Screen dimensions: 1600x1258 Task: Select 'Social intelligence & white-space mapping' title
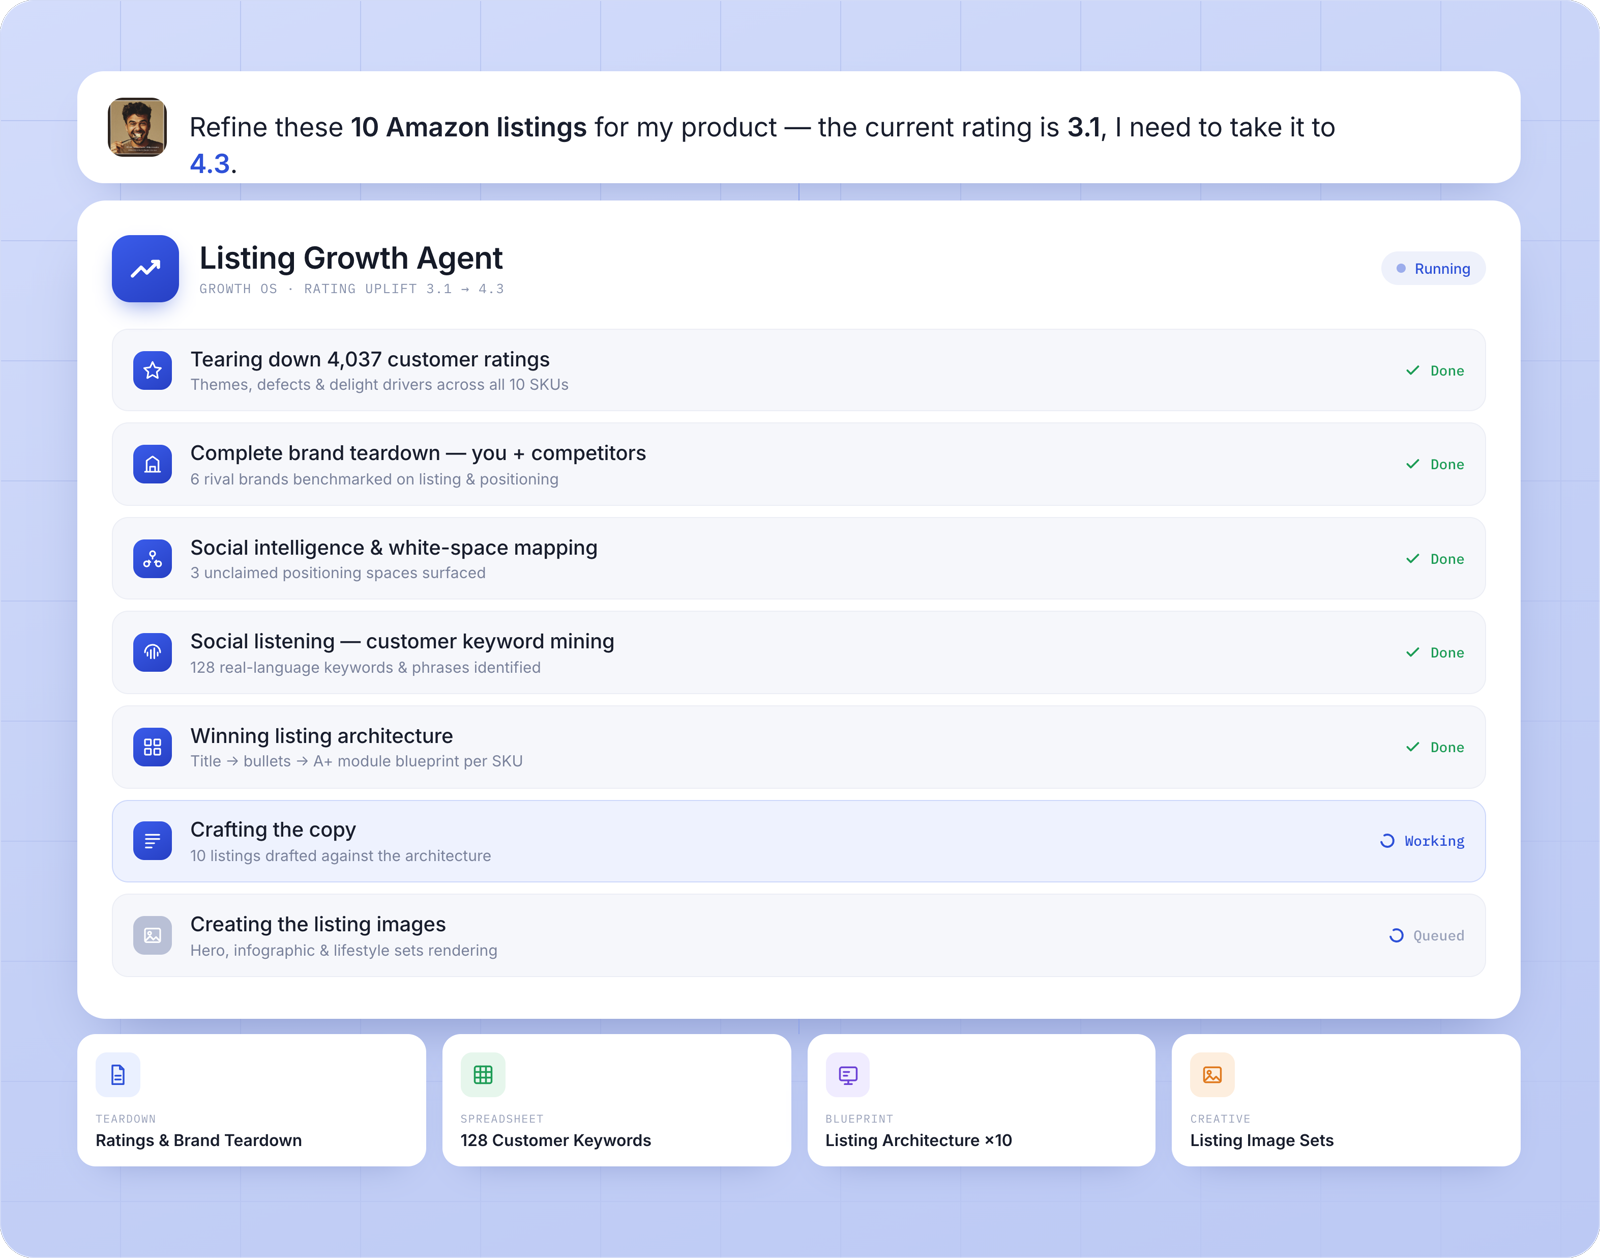(394, 548)
